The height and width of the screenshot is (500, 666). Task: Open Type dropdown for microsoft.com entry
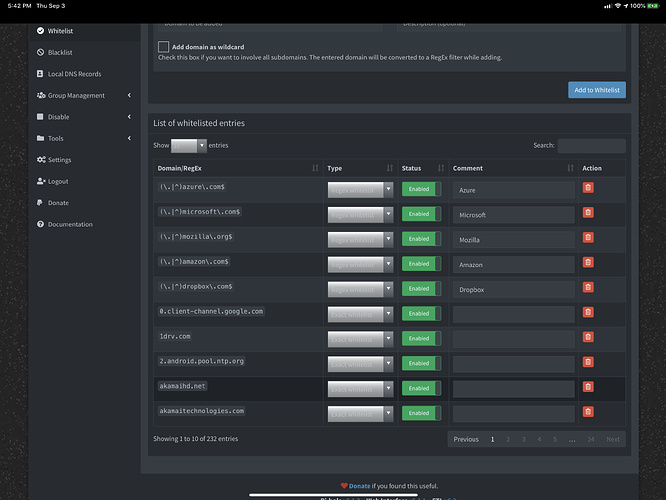tap(360, 215)
